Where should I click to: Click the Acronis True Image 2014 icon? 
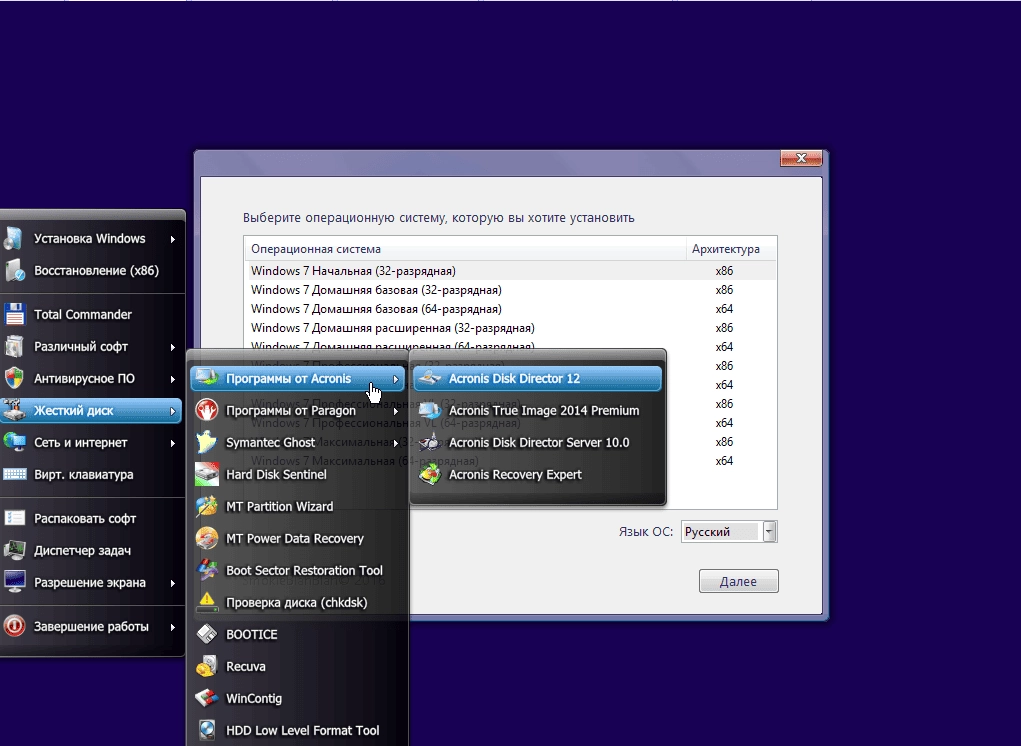click(x=429, y=410)
